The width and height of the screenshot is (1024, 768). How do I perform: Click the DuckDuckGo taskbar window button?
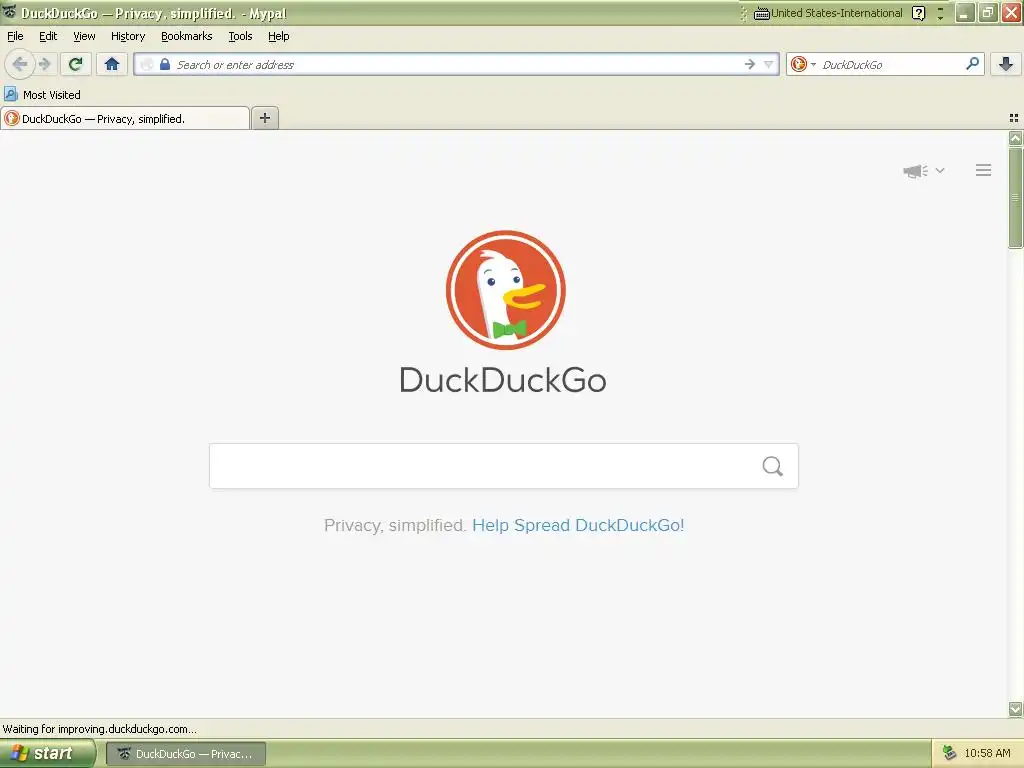click(186, 754)
